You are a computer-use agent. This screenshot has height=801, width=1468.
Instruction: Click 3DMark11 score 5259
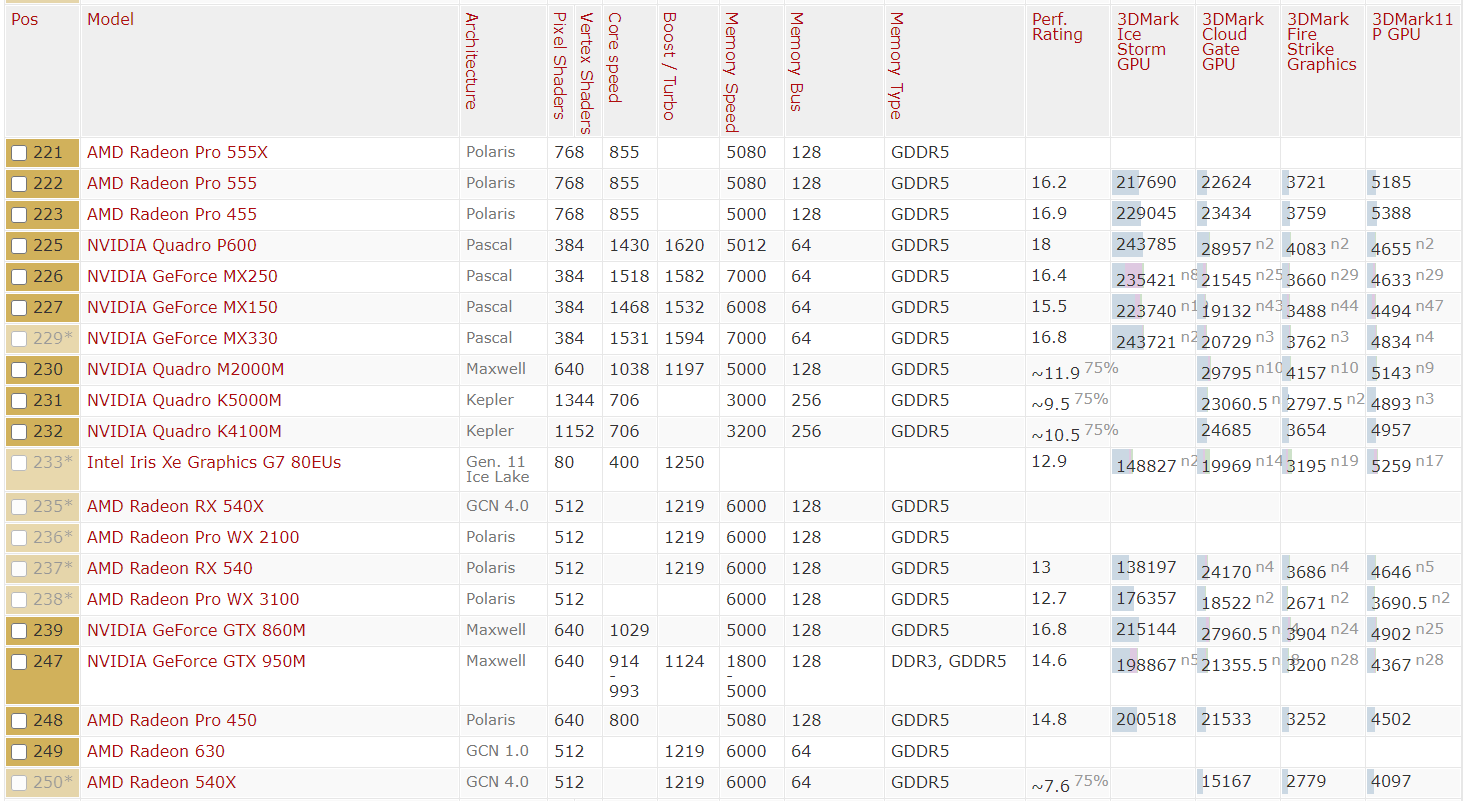click(1391, 466)
